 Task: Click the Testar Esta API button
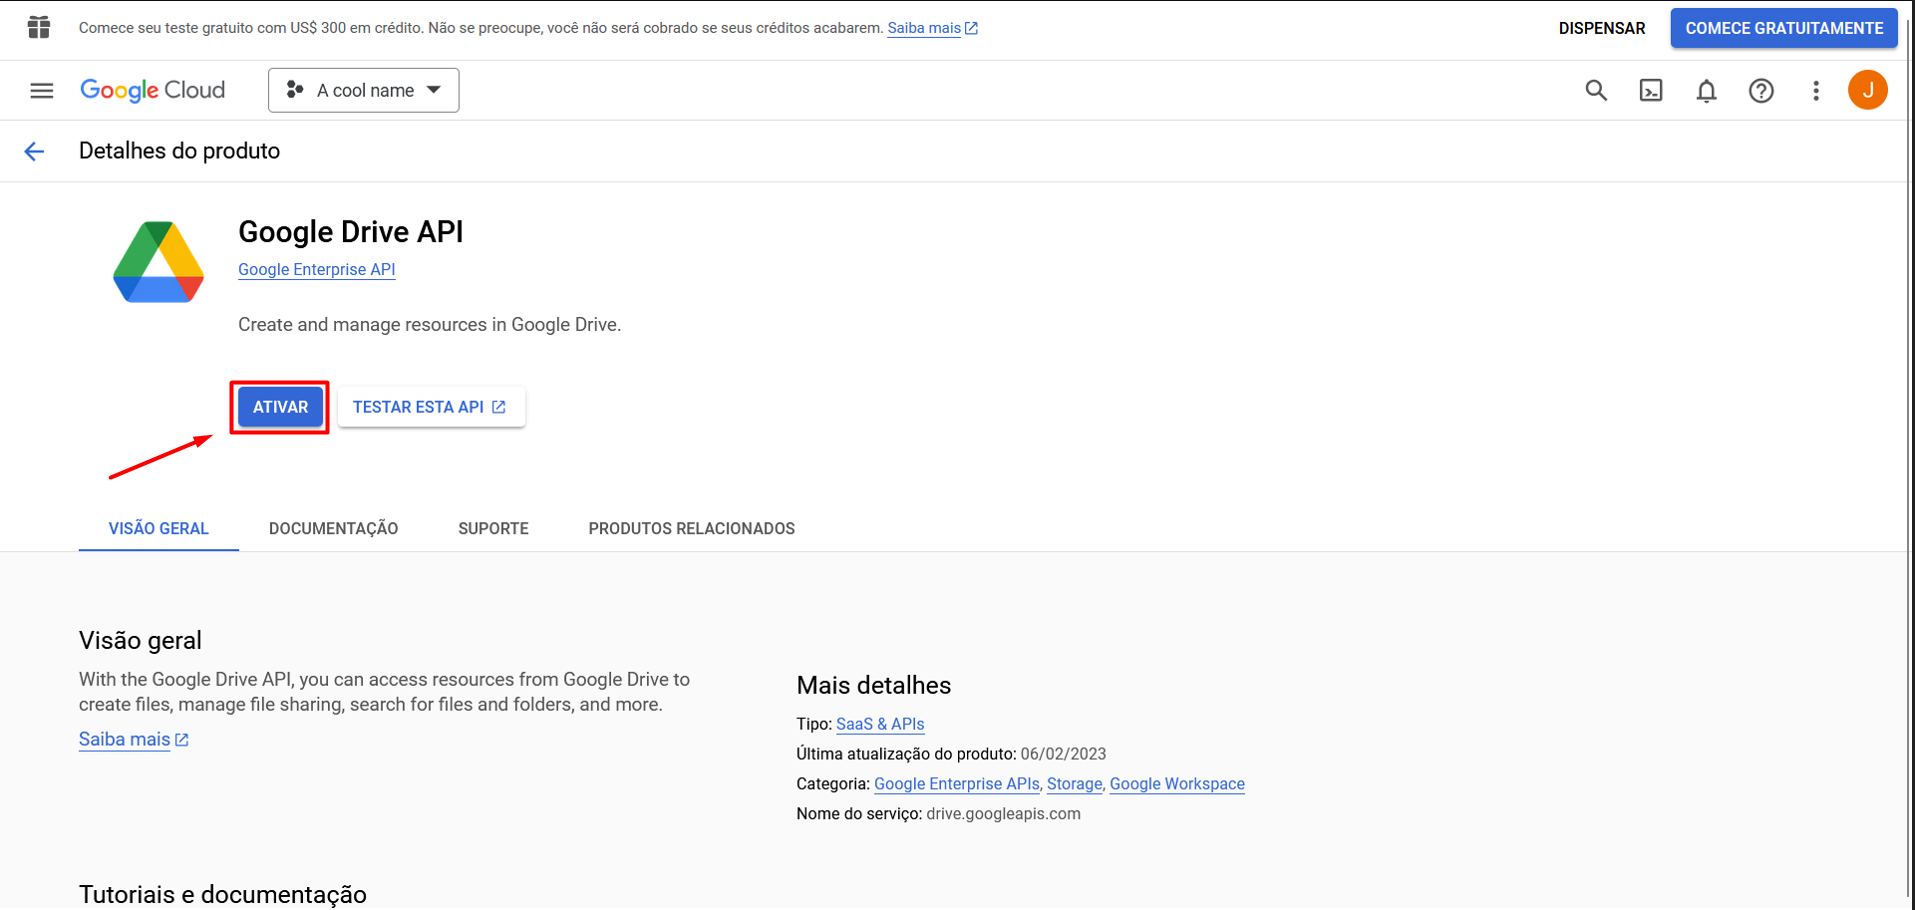(x=431, y=407)
